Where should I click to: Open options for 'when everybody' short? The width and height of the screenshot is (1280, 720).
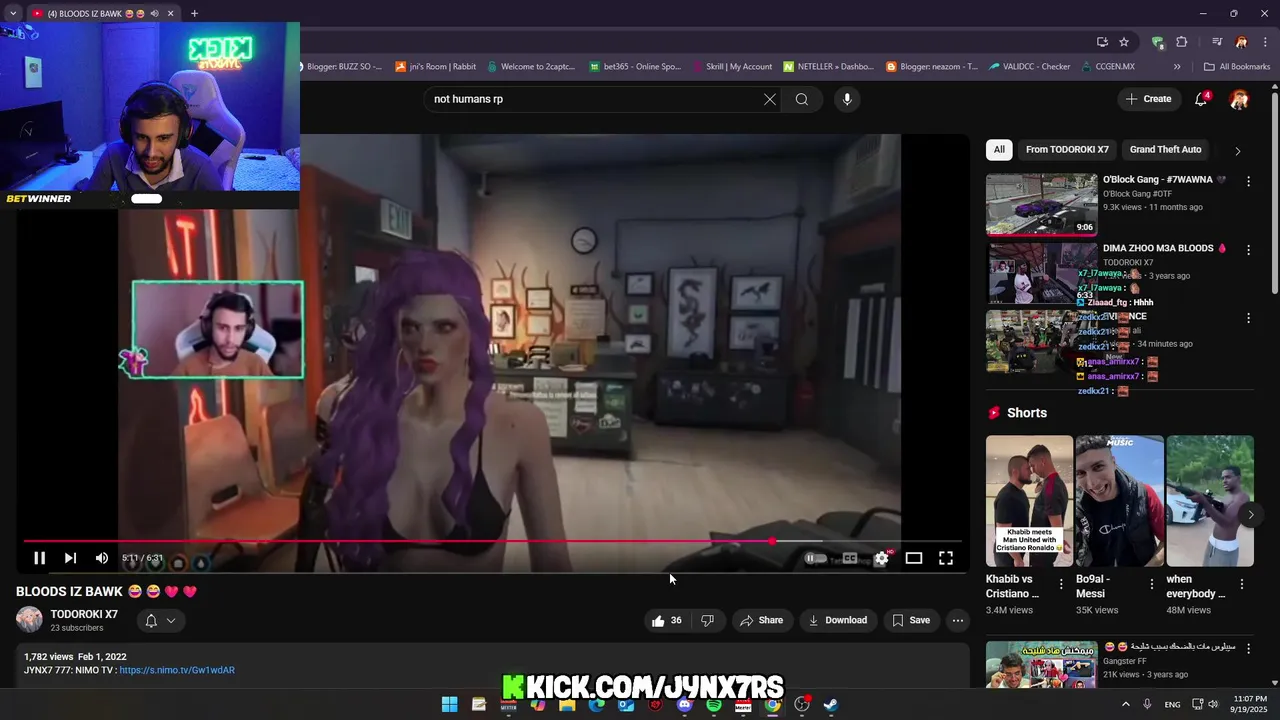(1242, 584)
